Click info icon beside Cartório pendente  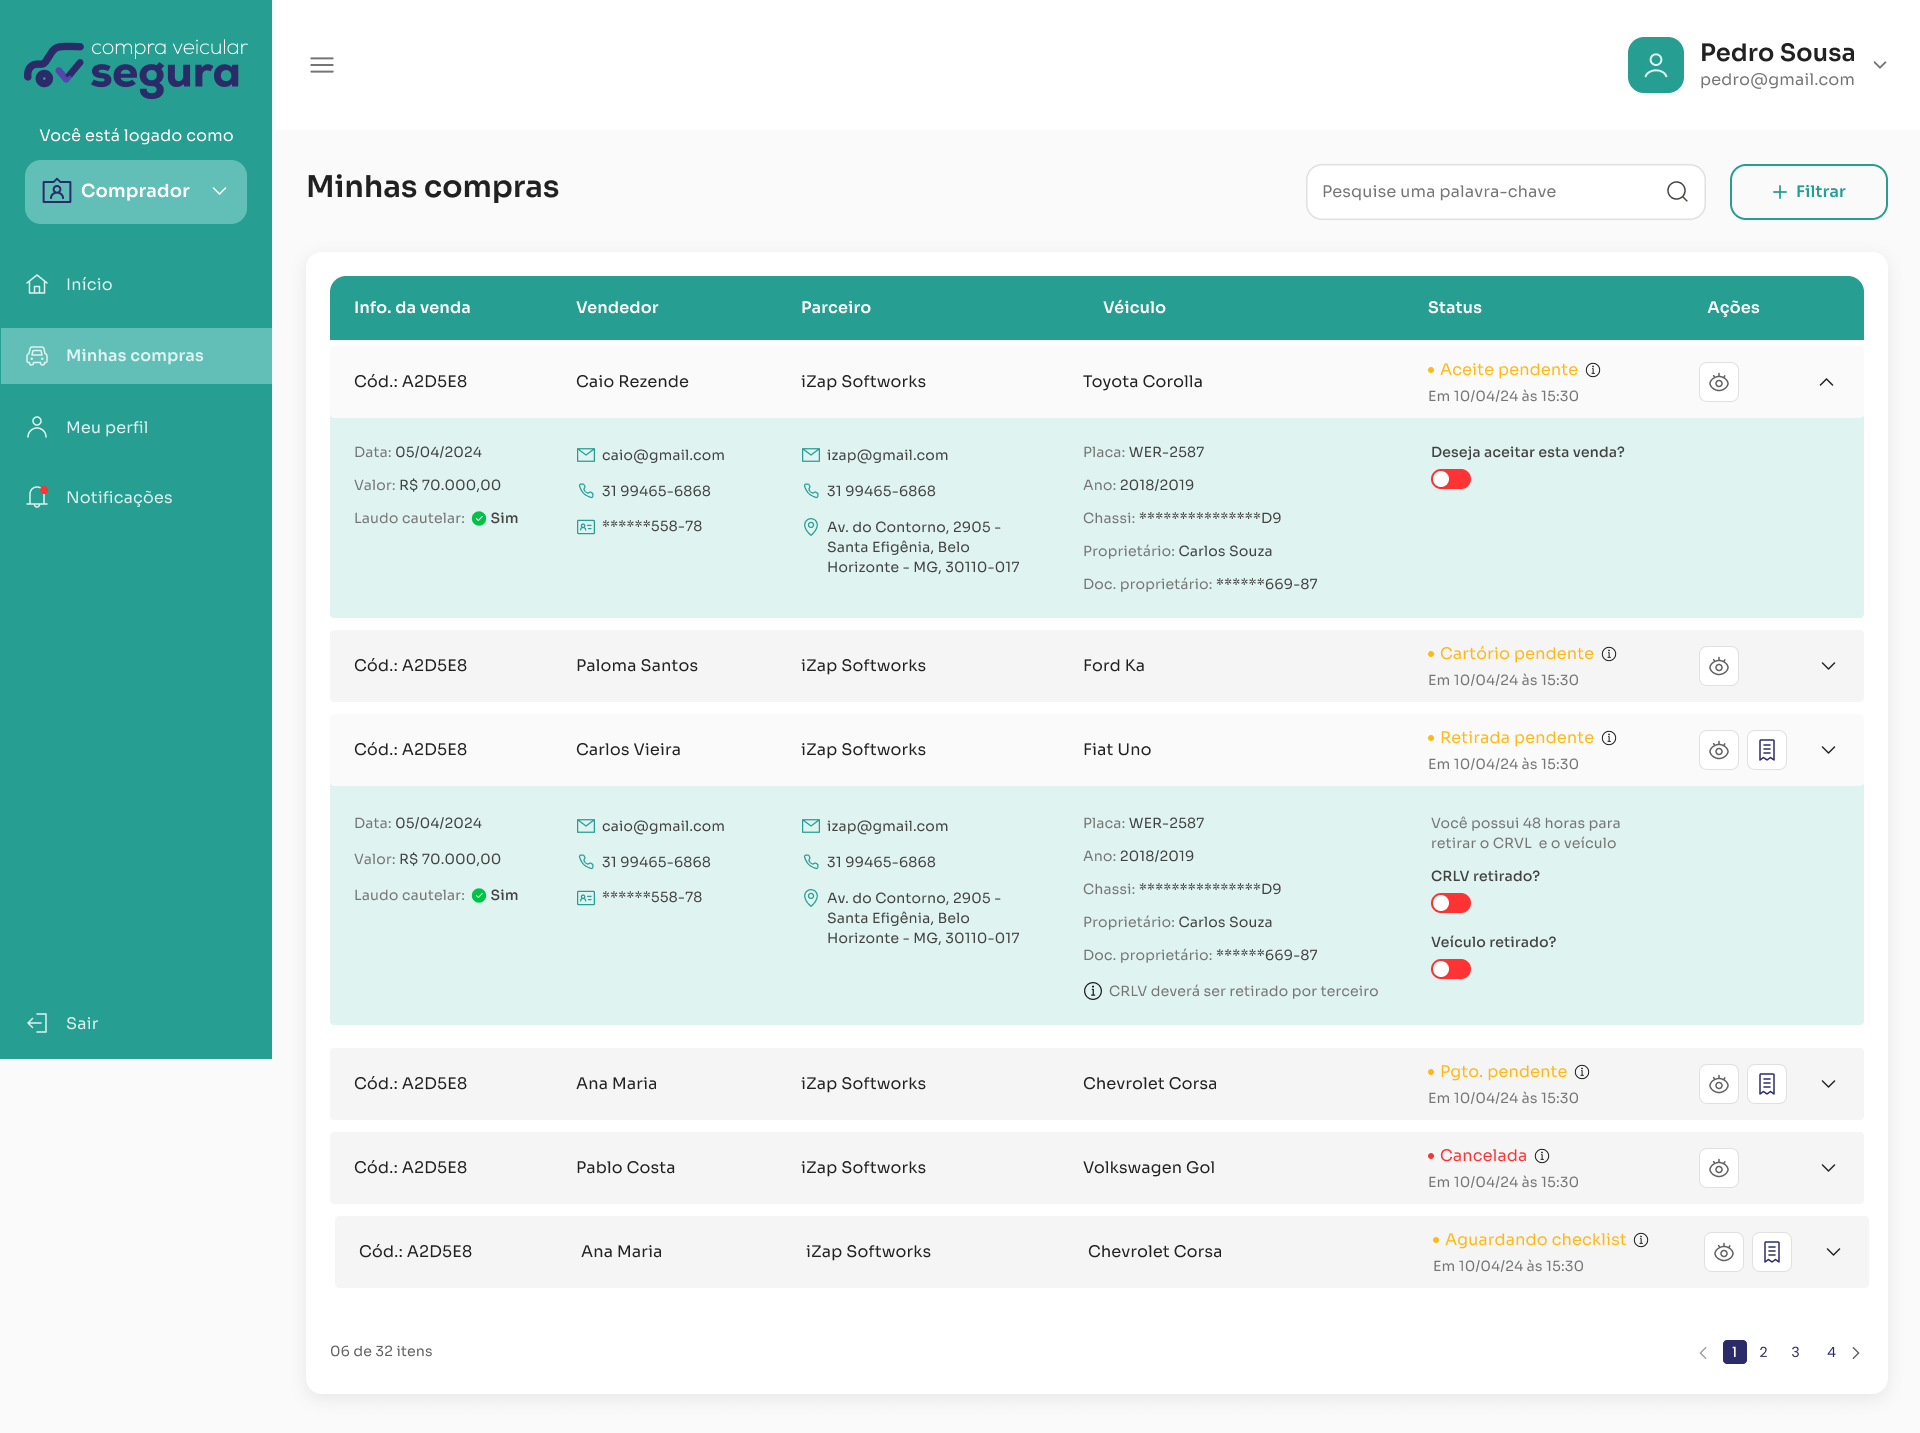1609,654
